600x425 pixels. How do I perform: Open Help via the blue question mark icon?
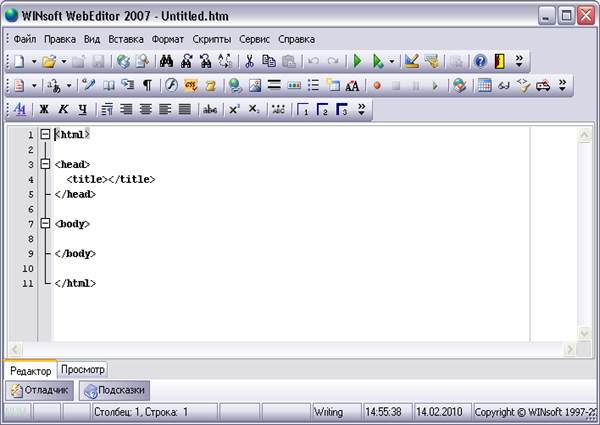tap(480, 61)
